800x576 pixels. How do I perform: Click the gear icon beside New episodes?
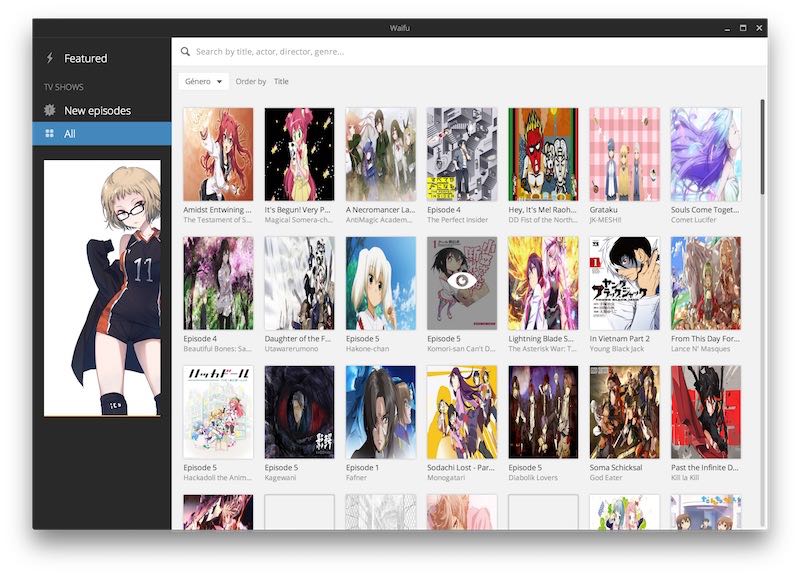pyautogui.click(x=49, y=110)
